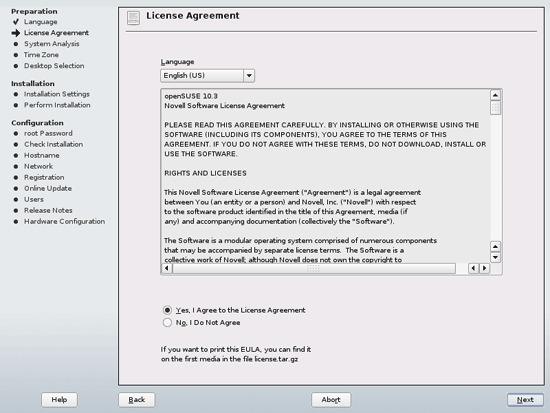Click the Desktop Selection step
Screen dimensions: 550x413
[54, 66]
